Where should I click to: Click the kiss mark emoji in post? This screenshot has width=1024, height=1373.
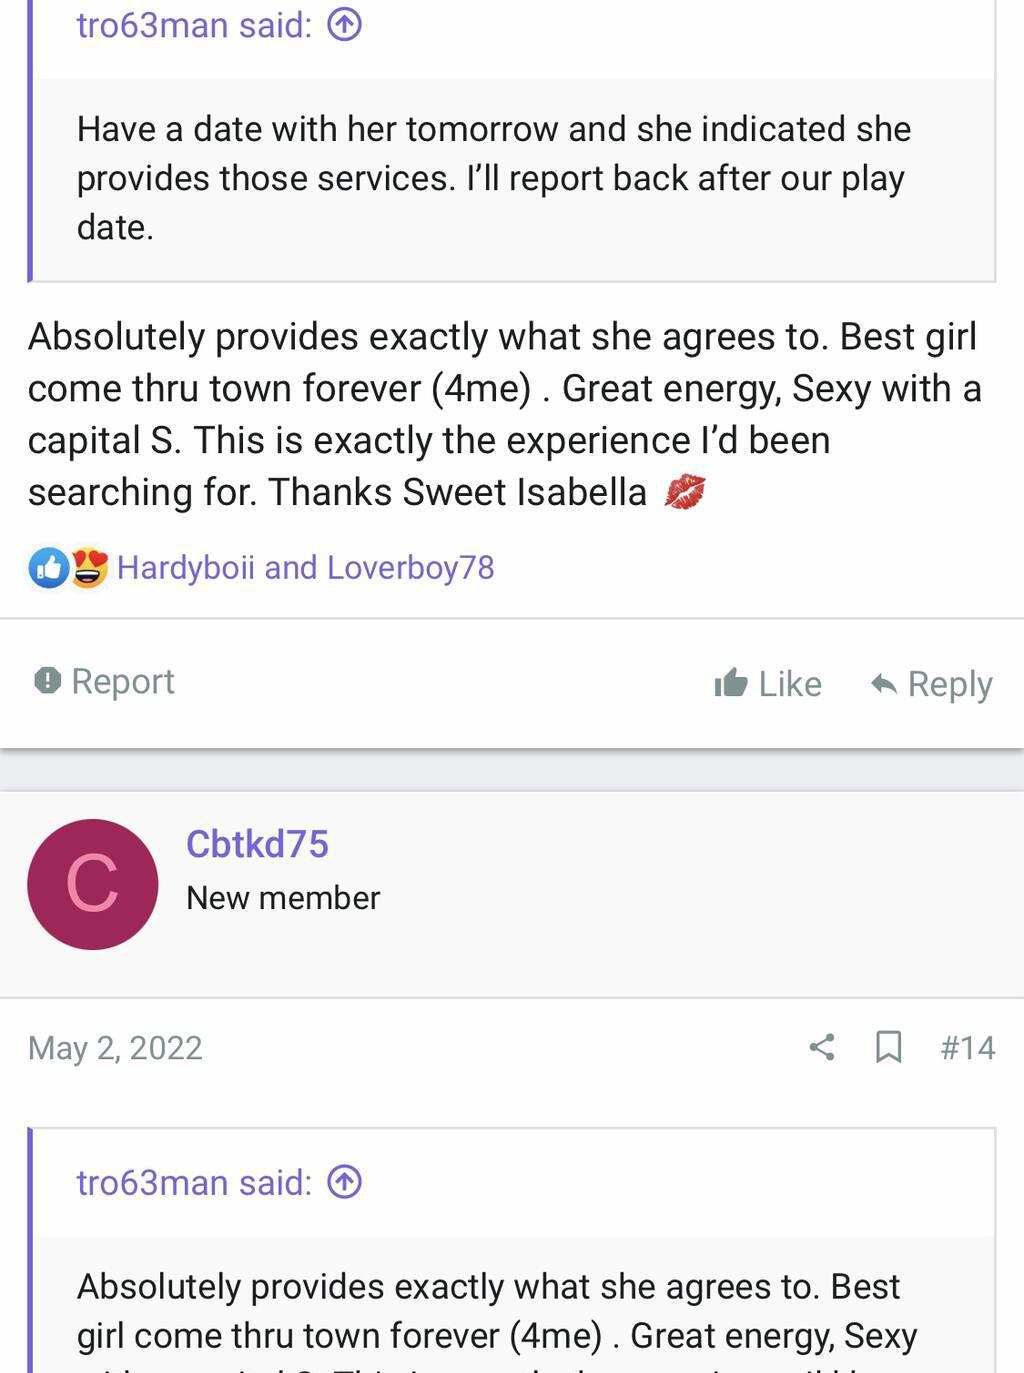pos(685,493)
